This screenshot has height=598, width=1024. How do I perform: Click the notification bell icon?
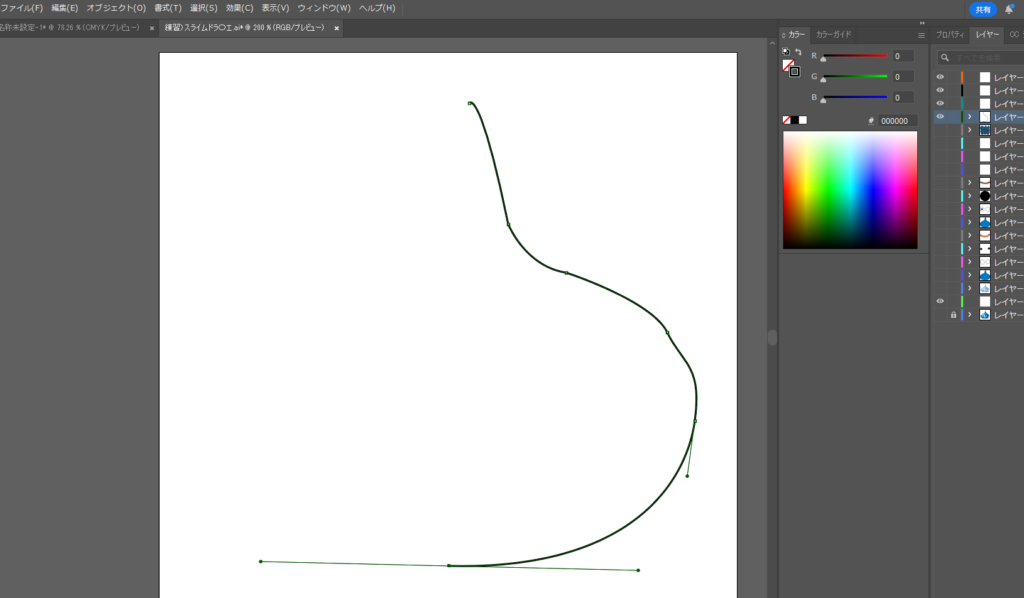pyautogui.click(x=1009, y=8)
